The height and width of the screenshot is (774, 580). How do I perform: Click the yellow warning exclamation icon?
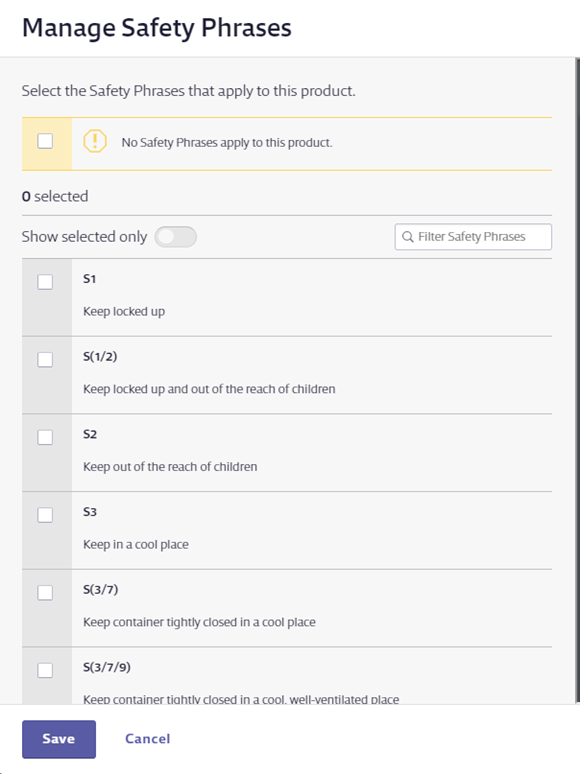click(x=95, y=141)
